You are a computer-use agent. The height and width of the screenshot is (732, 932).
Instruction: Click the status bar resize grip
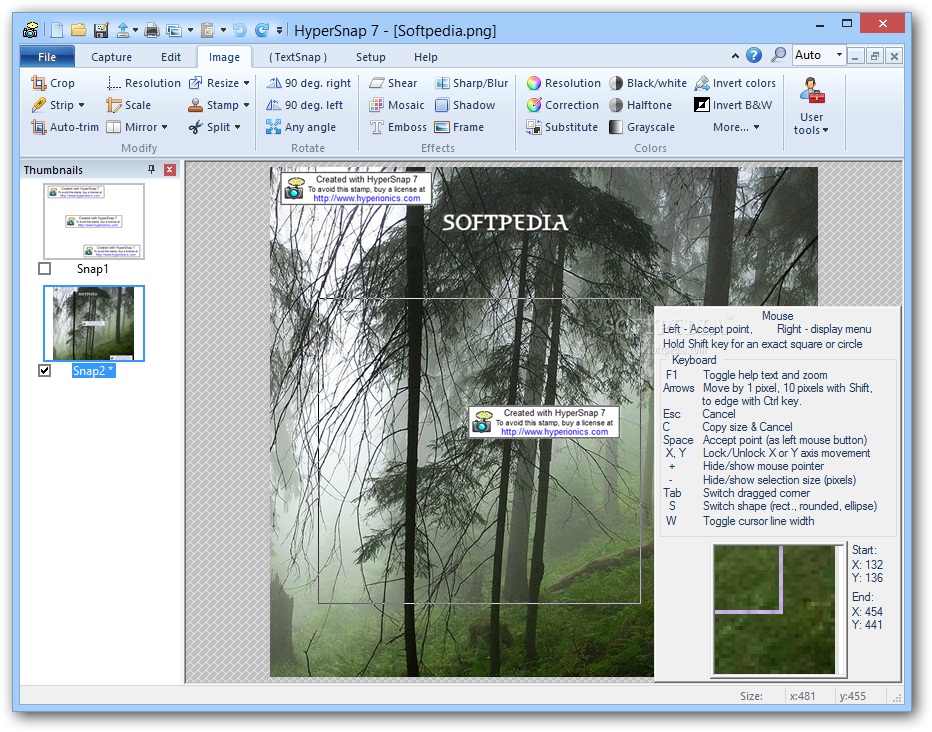pos(897,697)
